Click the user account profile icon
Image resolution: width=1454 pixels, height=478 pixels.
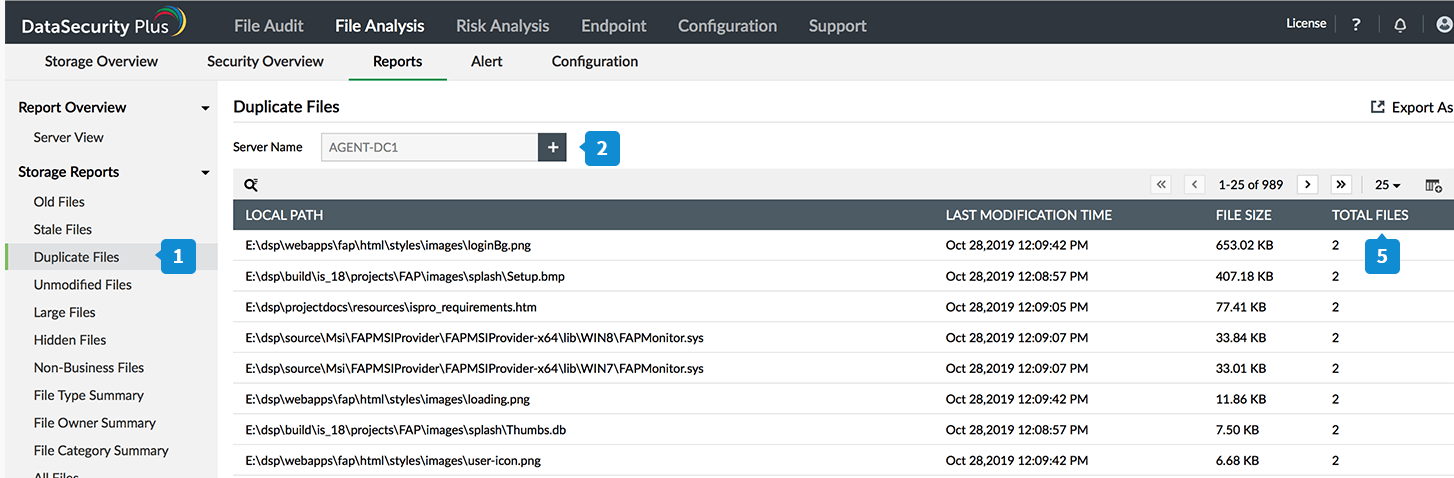[x=1443, y=25]
